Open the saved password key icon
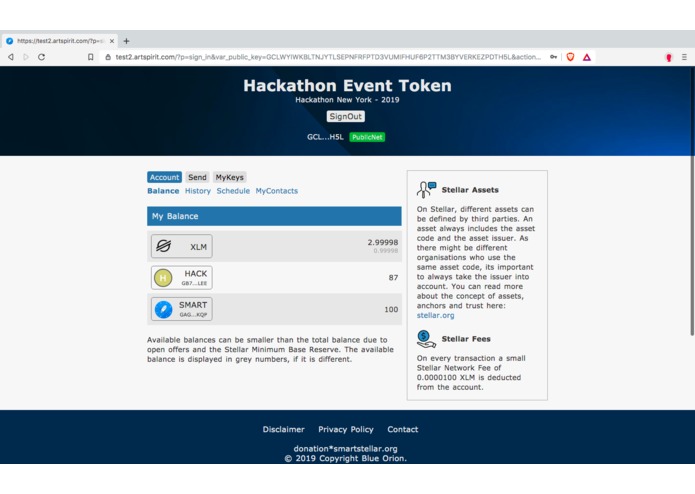This screenshot has width=695, height=494. click(553, 57)
